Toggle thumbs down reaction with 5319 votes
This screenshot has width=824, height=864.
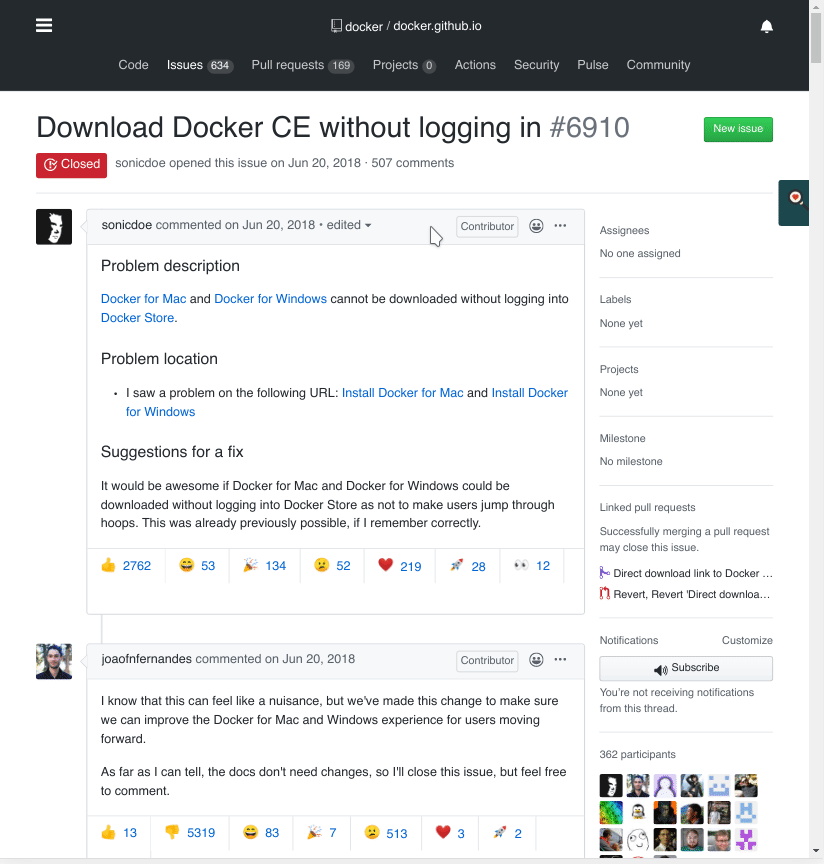pyautogui.click(x=190, y=833)
